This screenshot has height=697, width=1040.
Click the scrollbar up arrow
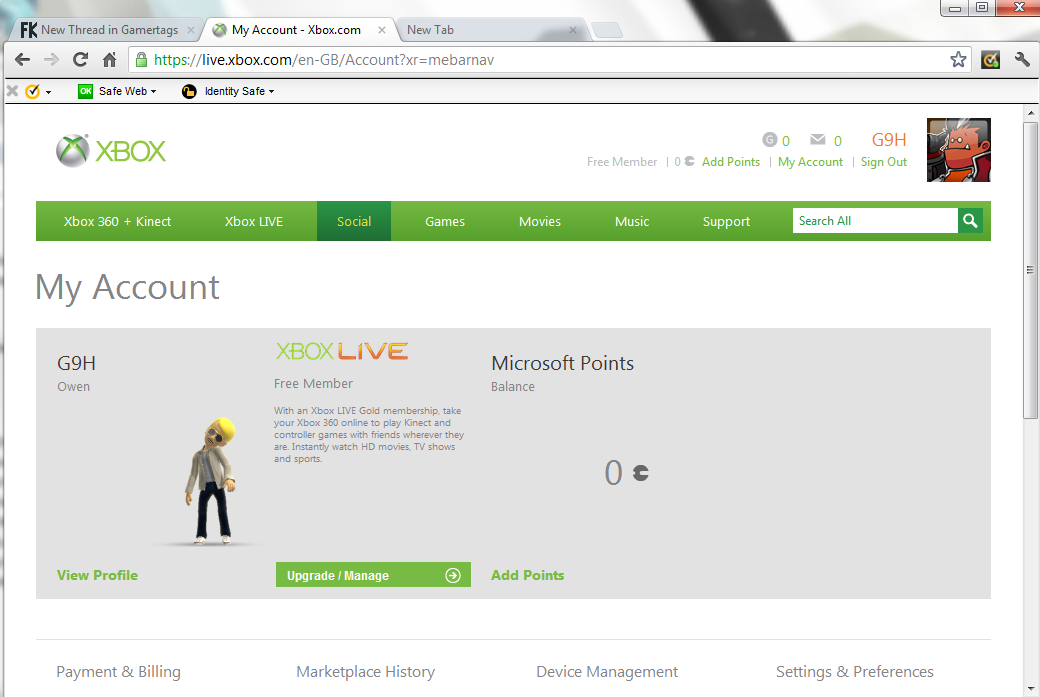[x=1030, y=113]
